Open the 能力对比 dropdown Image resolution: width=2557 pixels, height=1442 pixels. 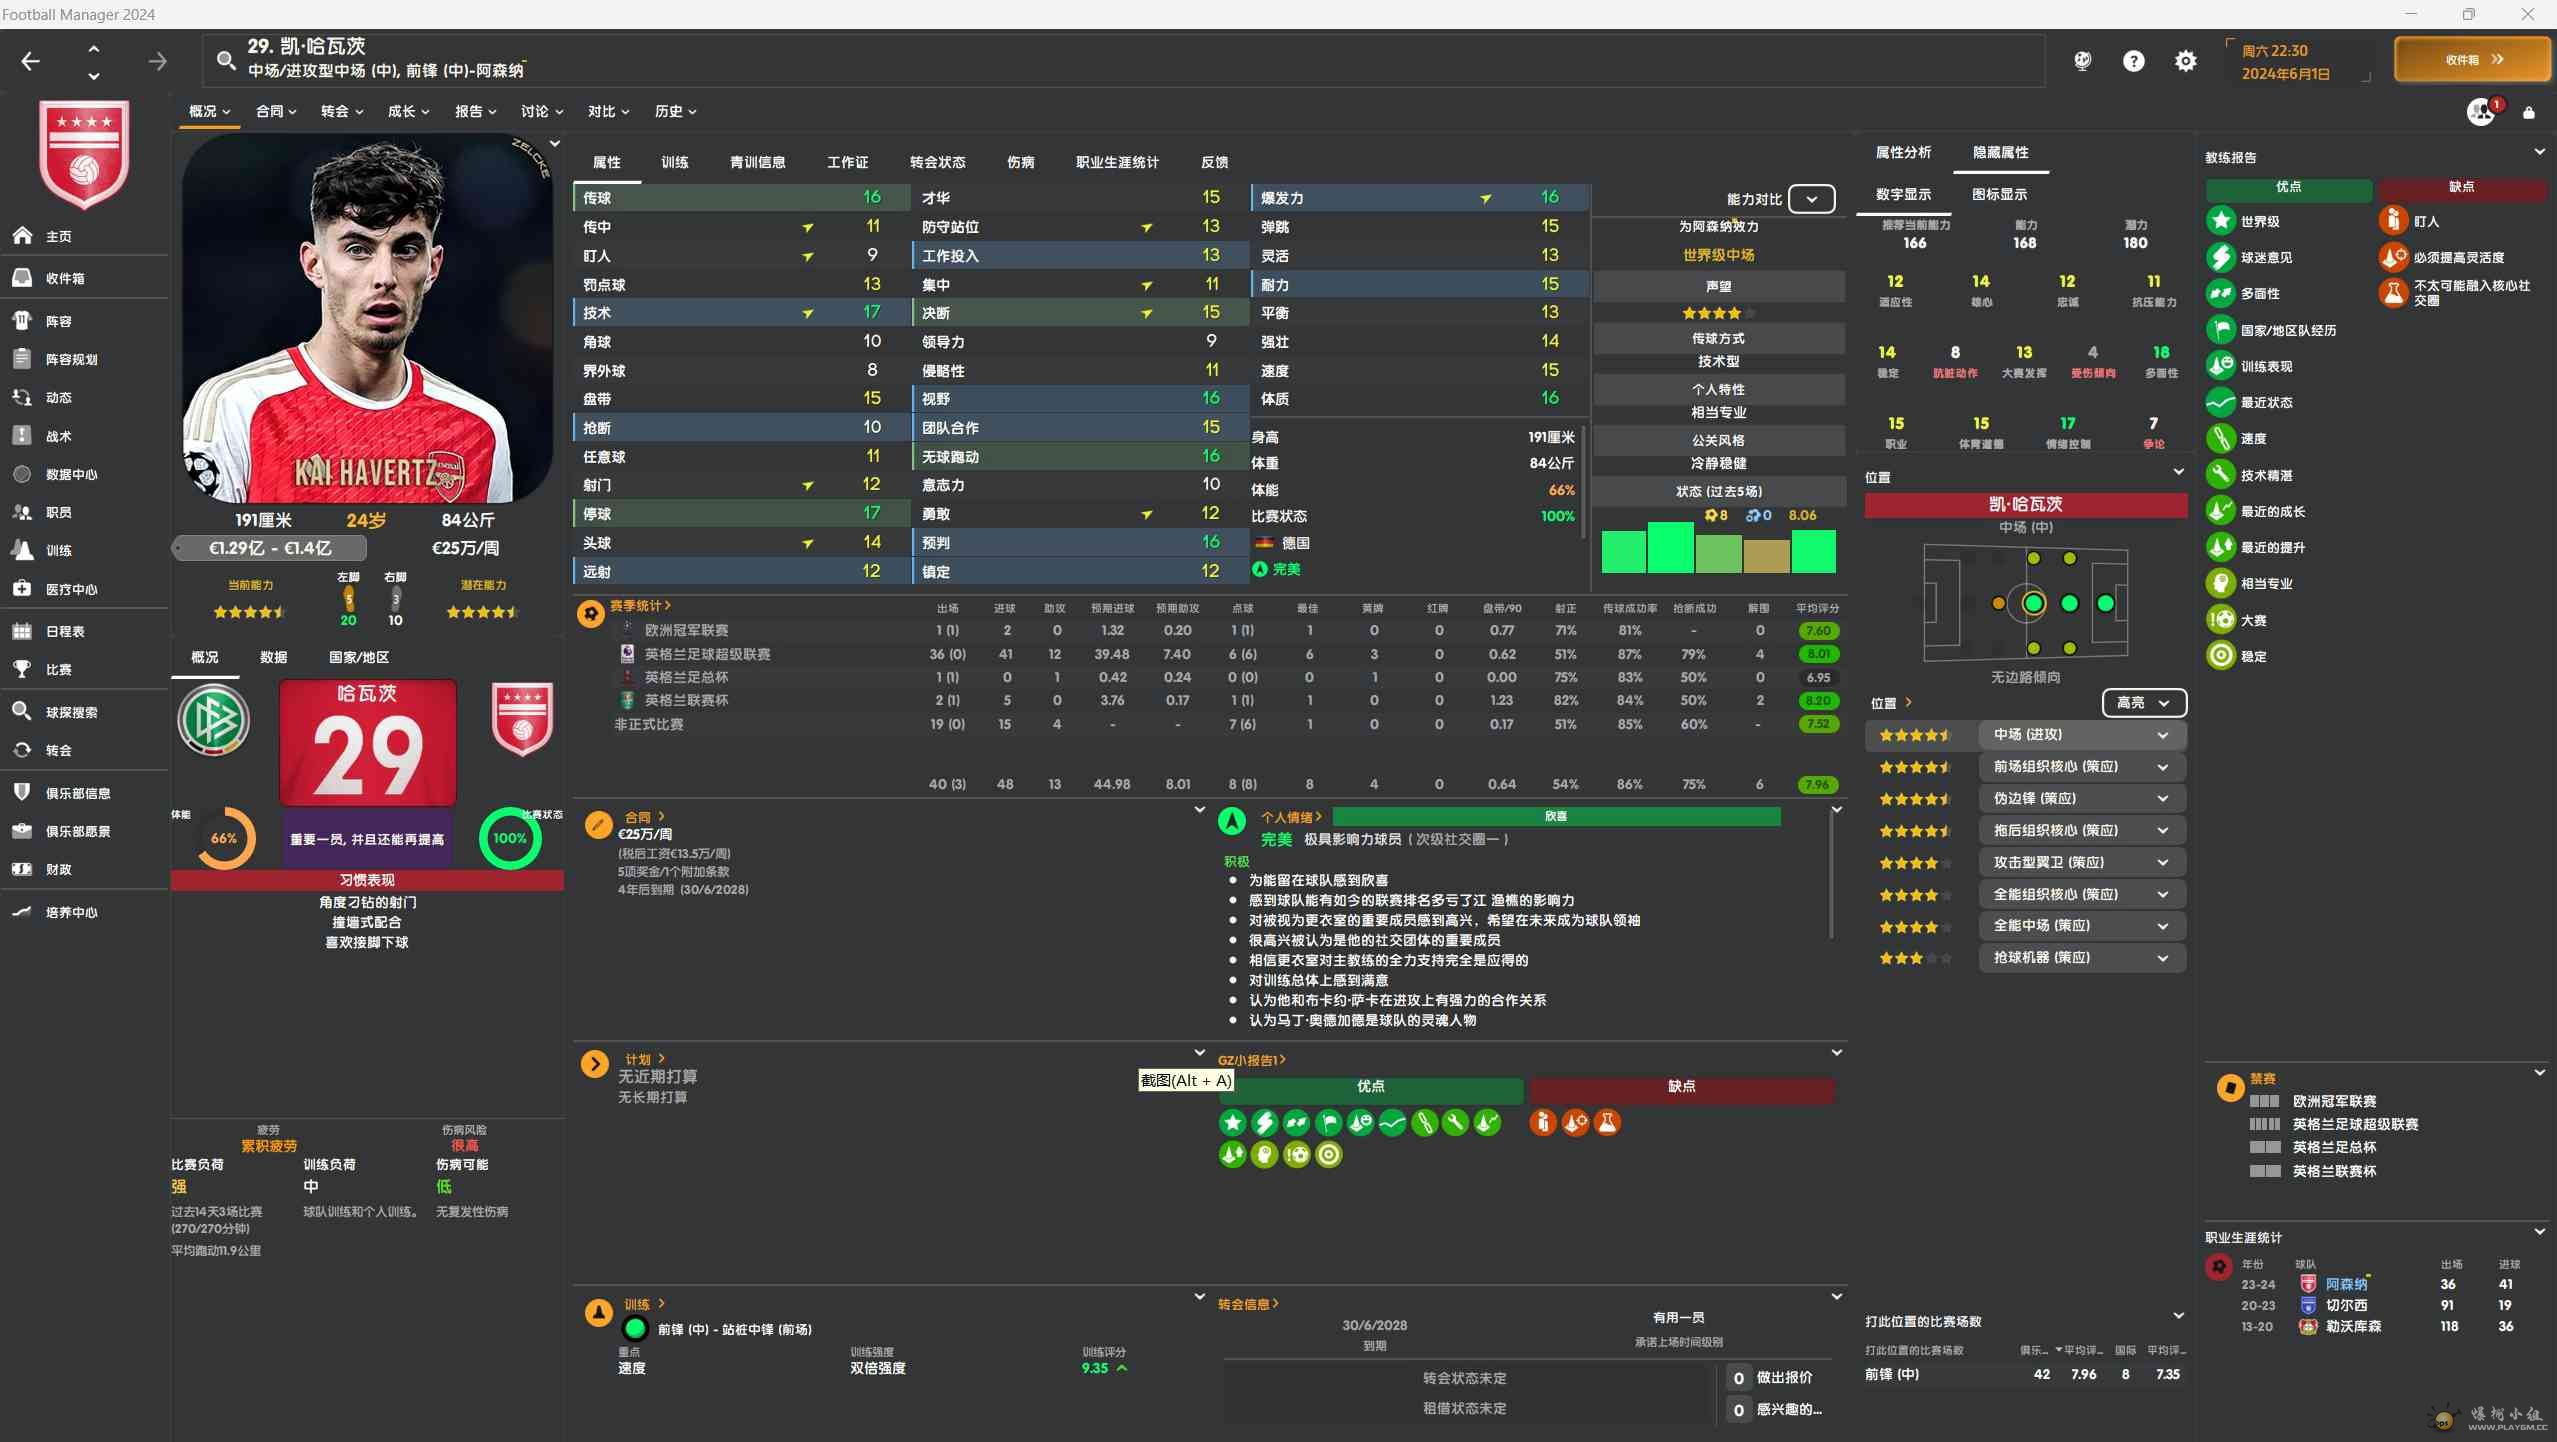[1810, 199]
